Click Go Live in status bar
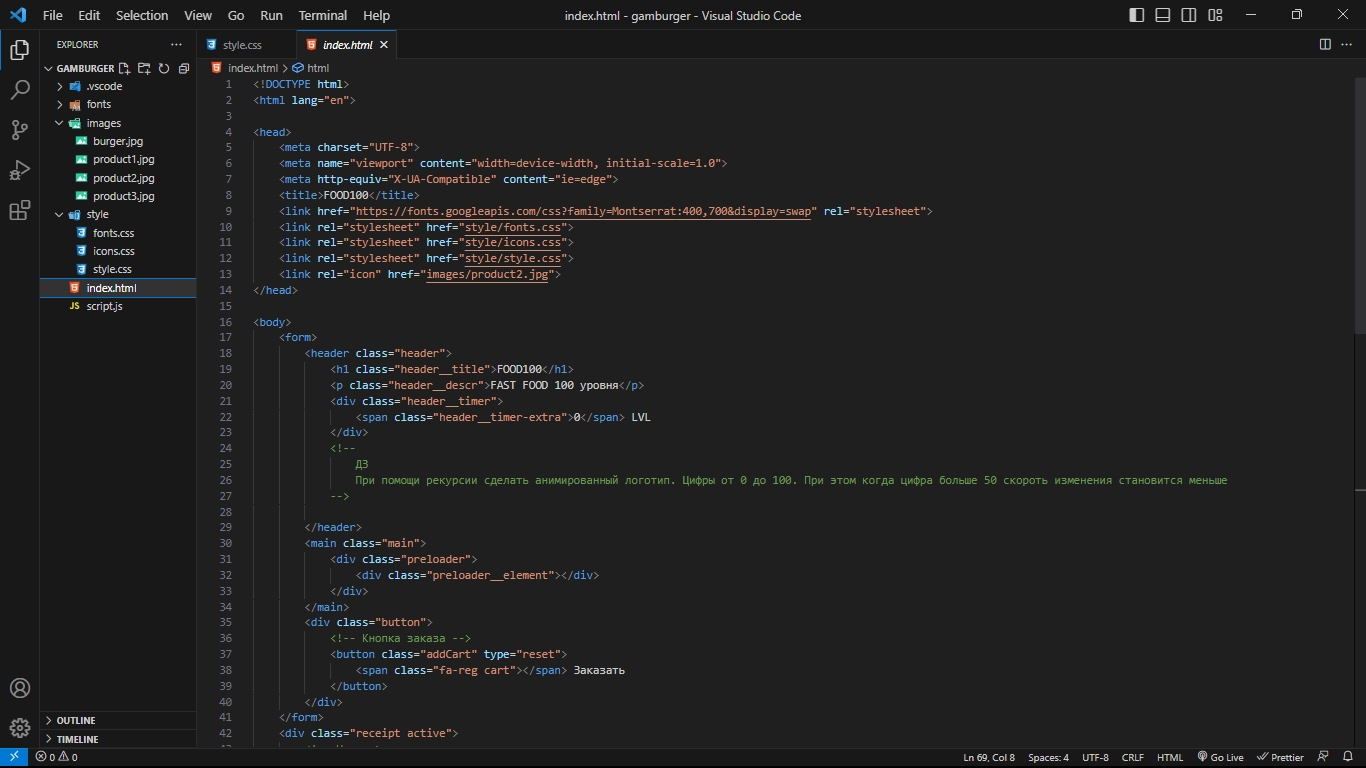Image resolution: width=1366 pixels, height=768 pixels. (1220, 757)
